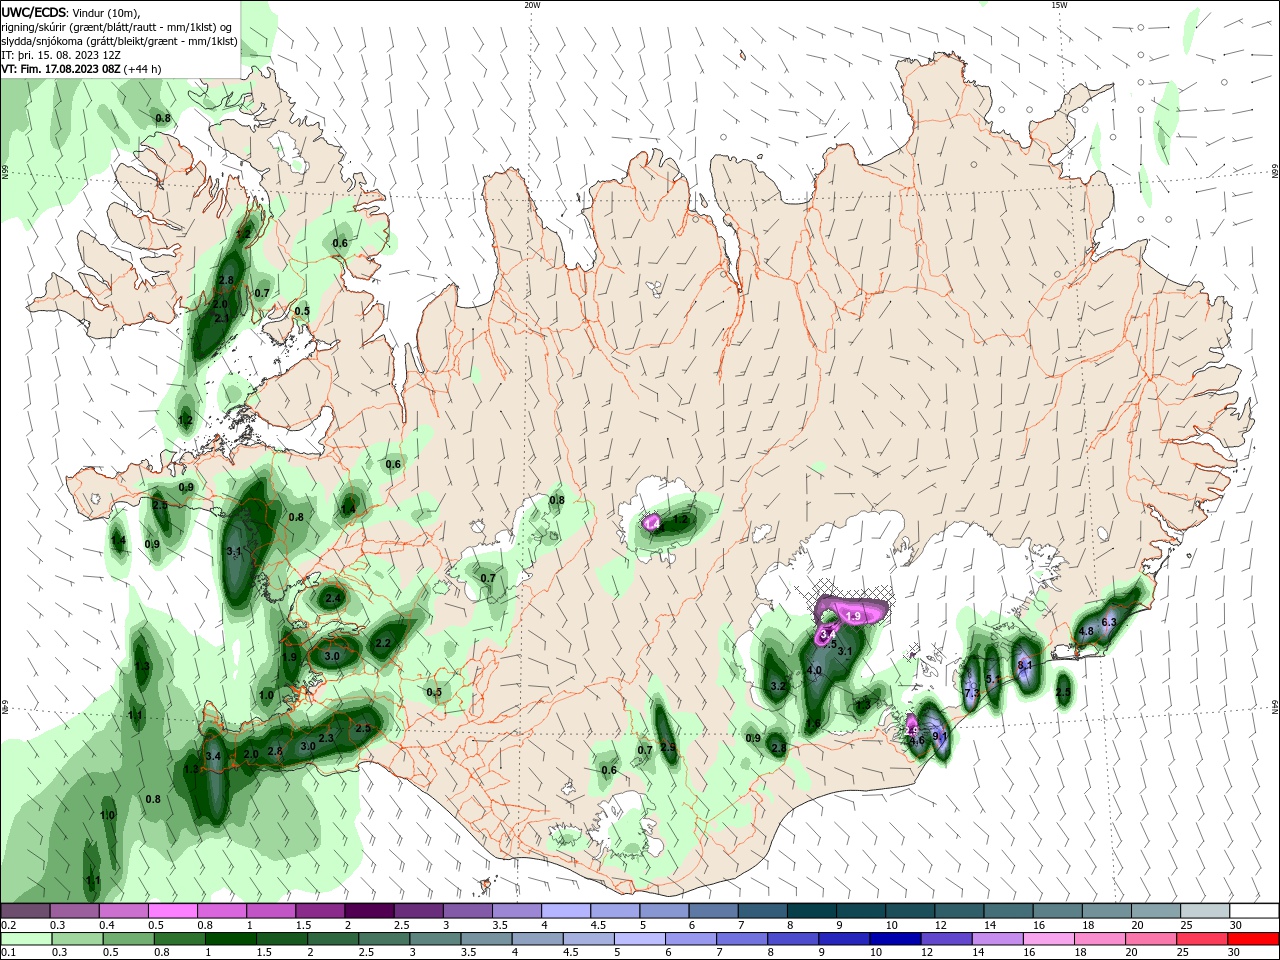Click the 4.8 precipitation value on the map
The image size is (1280, 960).
1086,632
